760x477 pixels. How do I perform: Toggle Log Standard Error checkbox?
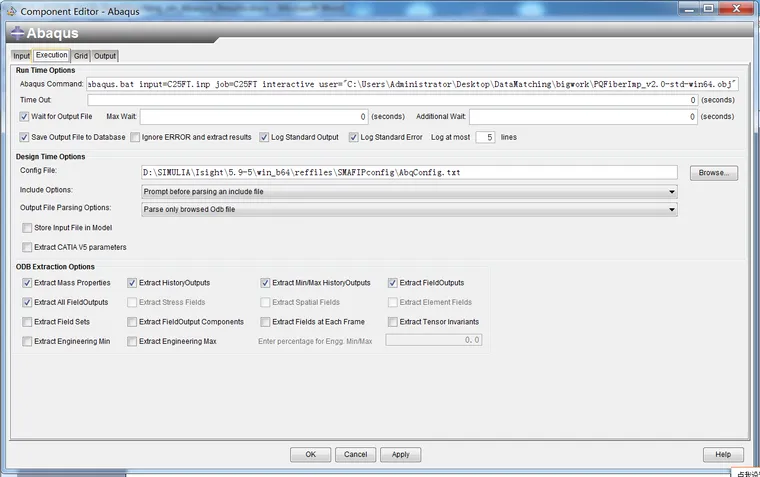coord(353,138)
